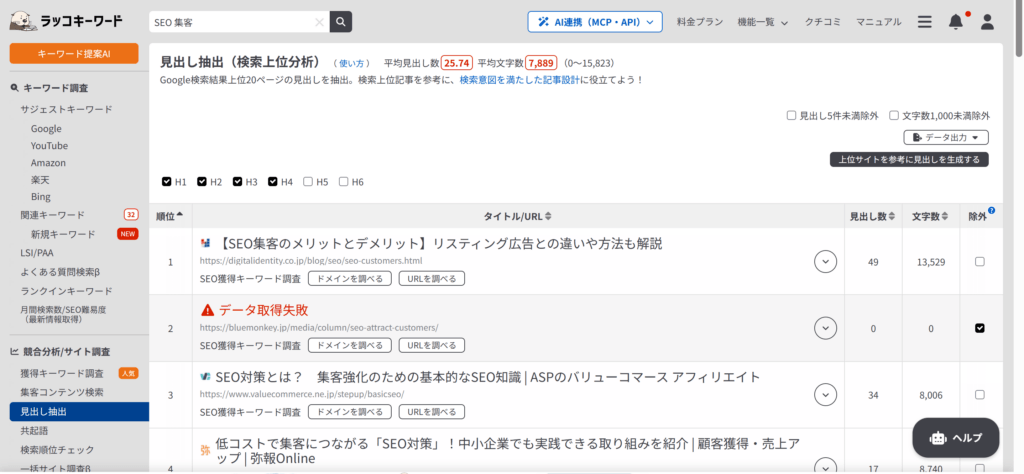Viewport: 1024px width, 474px height.
Task: Open the 使い方 link
Action: point(351,63)
